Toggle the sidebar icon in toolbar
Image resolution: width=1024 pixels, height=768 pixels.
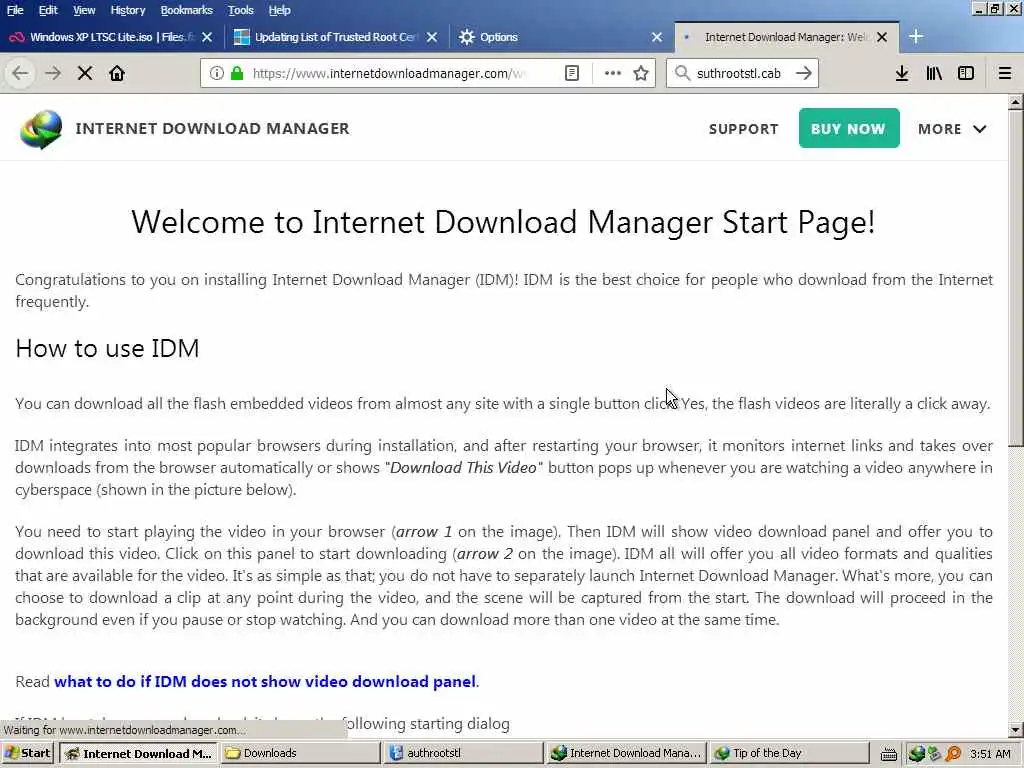pyautogui.click(x=966, y=73)
